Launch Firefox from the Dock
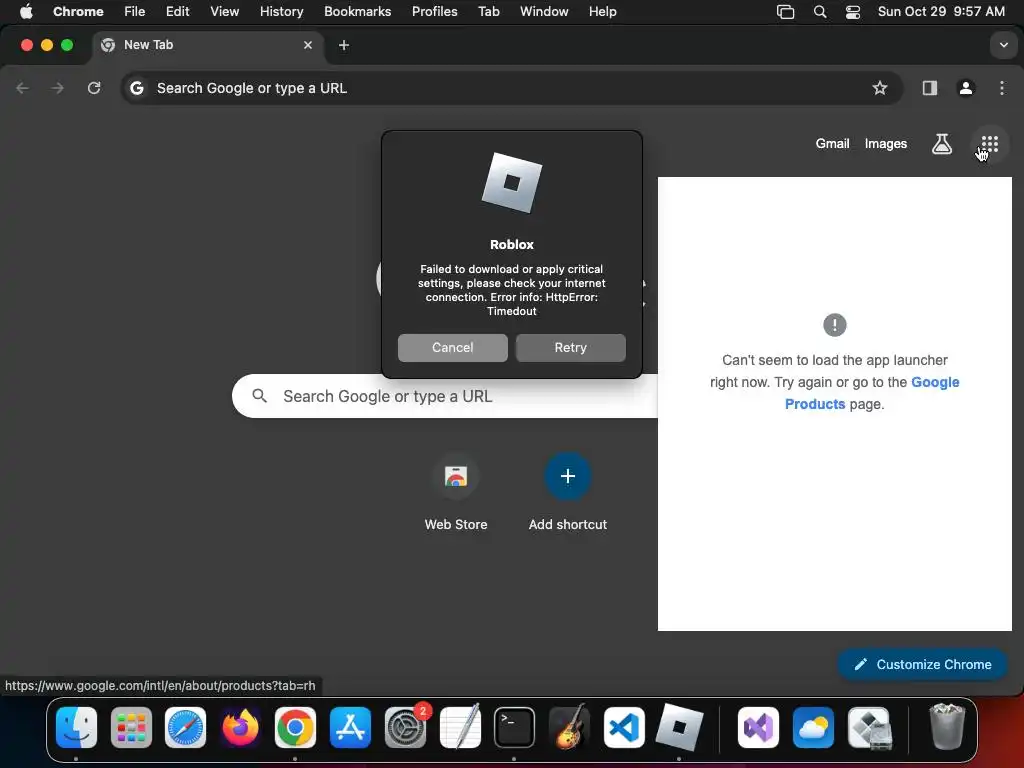 pyautogui.click(x=240, y=727)
